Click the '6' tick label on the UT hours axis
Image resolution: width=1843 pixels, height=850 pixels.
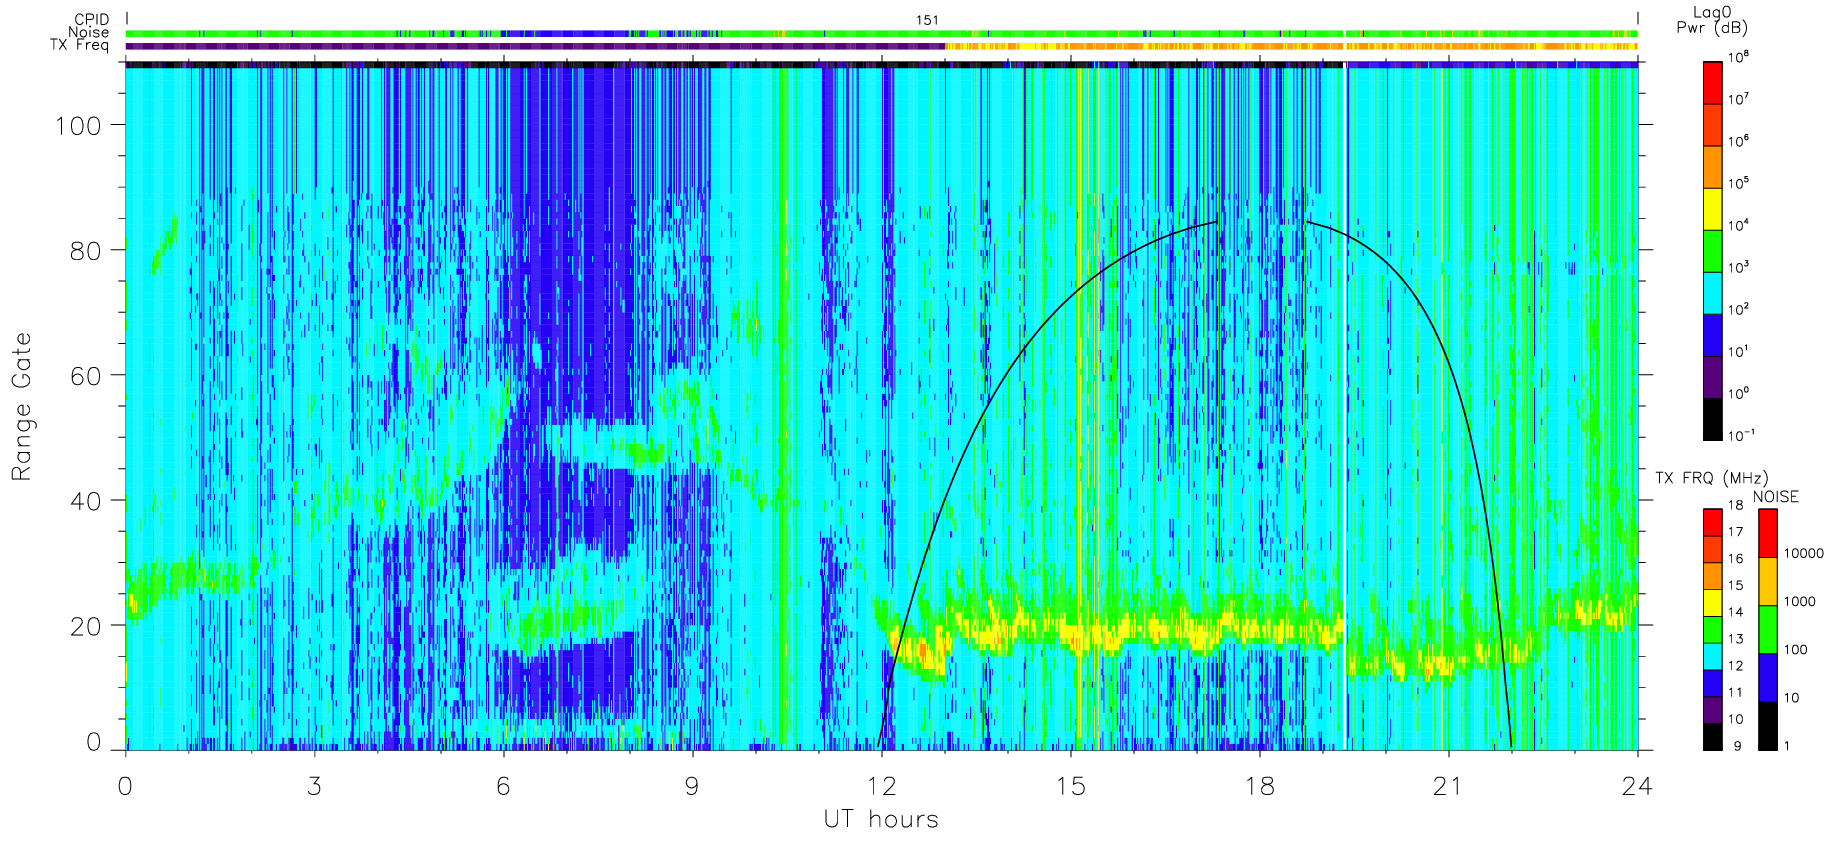503,786
